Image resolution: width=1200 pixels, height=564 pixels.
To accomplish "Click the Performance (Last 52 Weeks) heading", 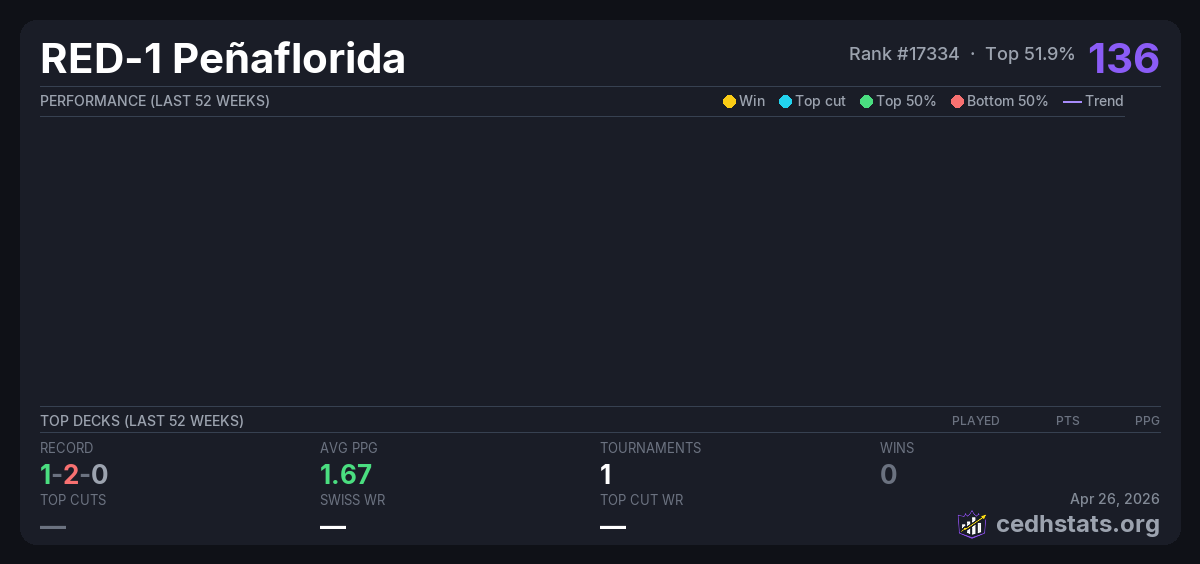I will [x=155, y=101].
